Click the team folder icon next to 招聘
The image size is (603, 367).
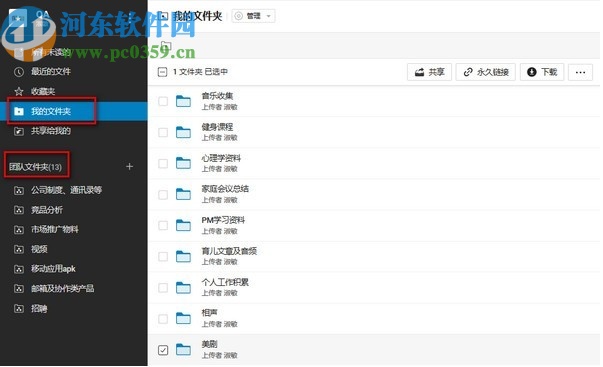tap(19, 309)
